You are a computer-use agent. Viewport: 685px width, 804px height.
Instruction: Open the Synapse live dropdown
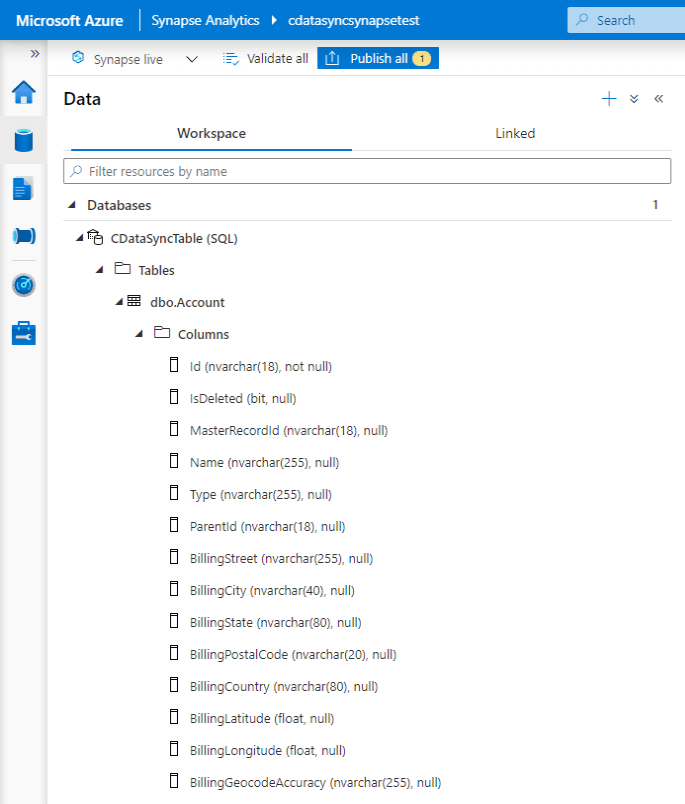click(192, 59)
